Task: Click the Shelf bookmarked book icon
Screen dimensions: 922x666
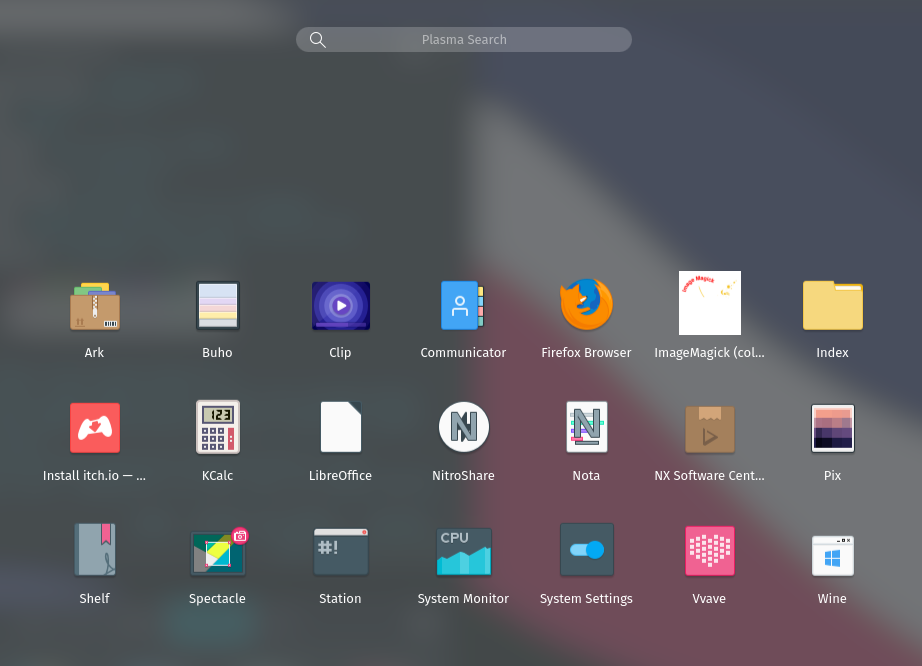Action: 95,550
